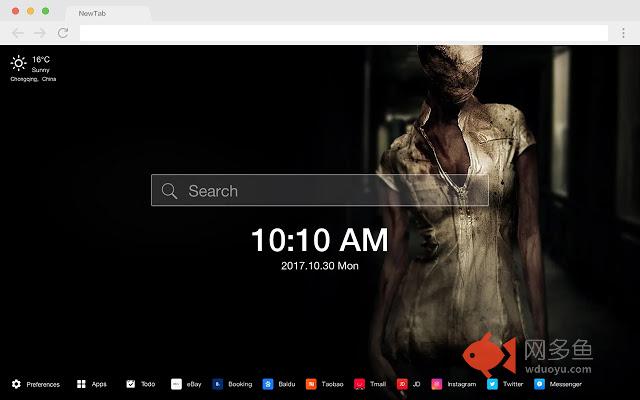Launch the Booking shortcut icon
Image resolution: width=640 pixels, height=400 pixels.
[x=218, y=384]
